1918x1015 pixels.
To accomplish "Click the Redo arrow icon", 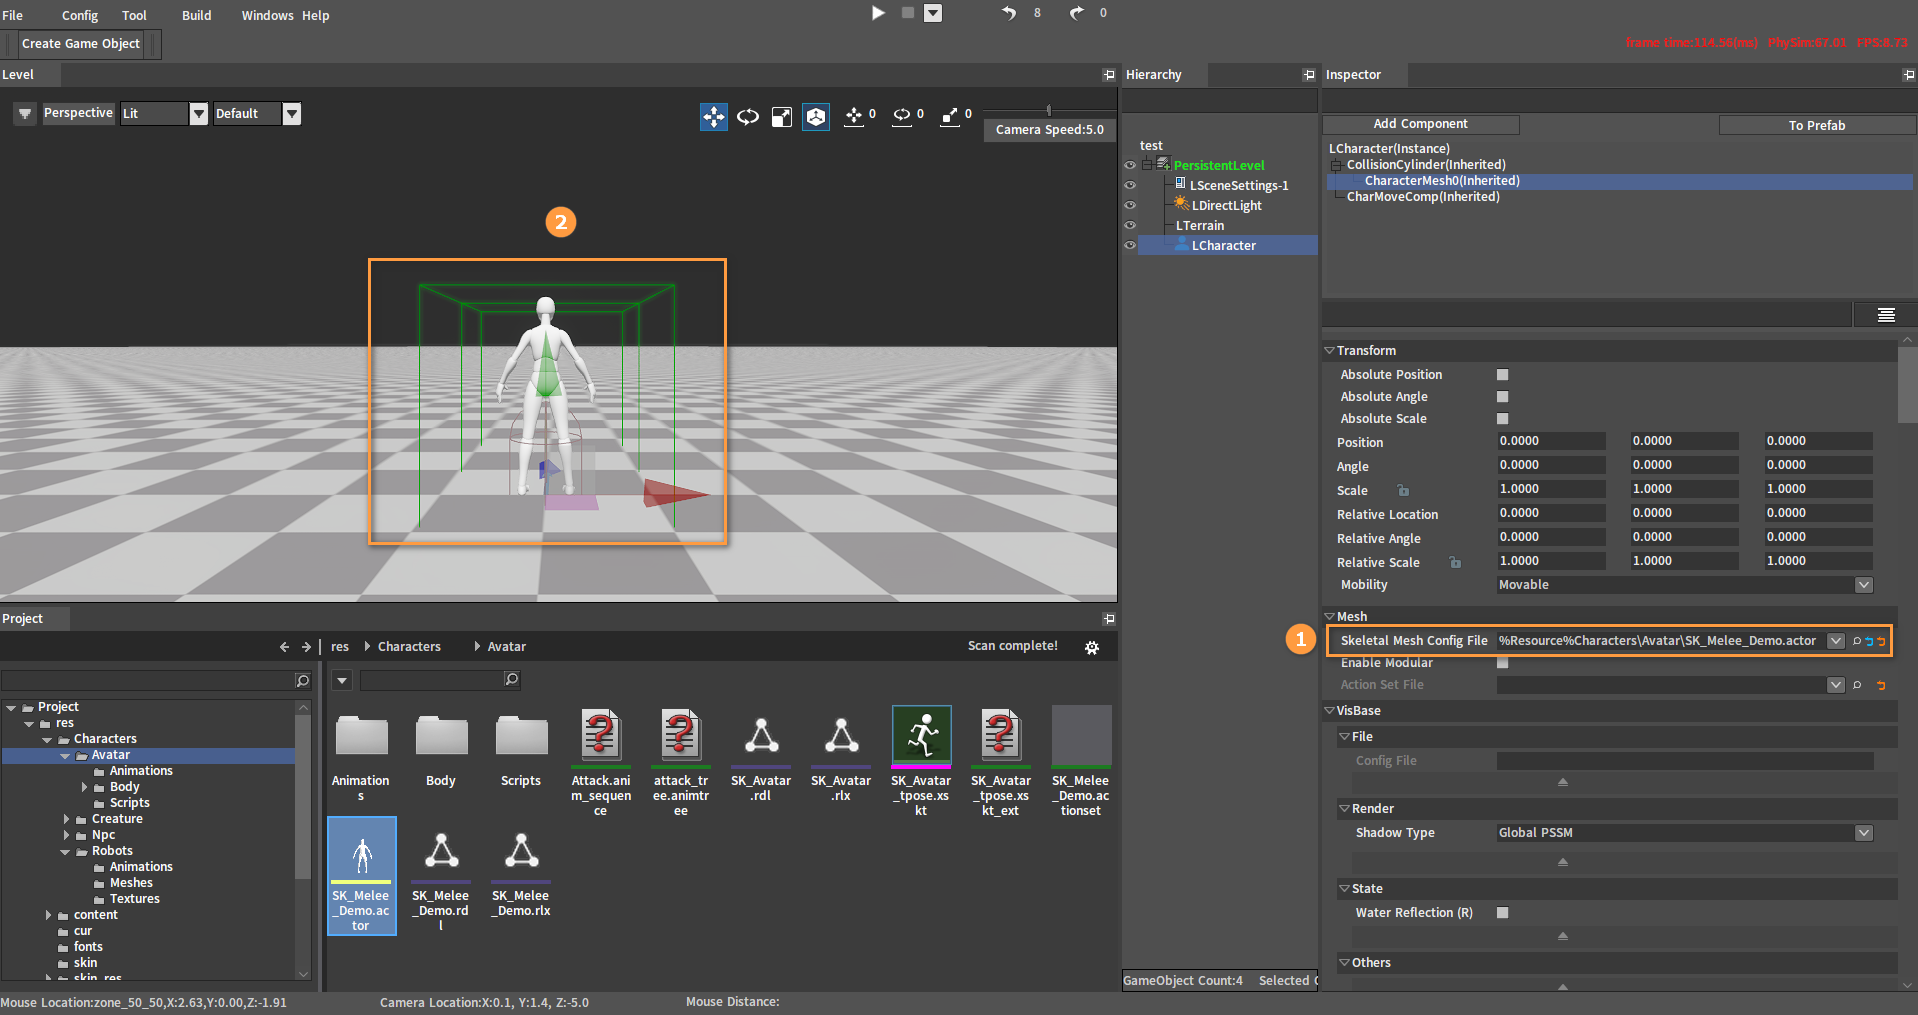I will point(1076,13).
